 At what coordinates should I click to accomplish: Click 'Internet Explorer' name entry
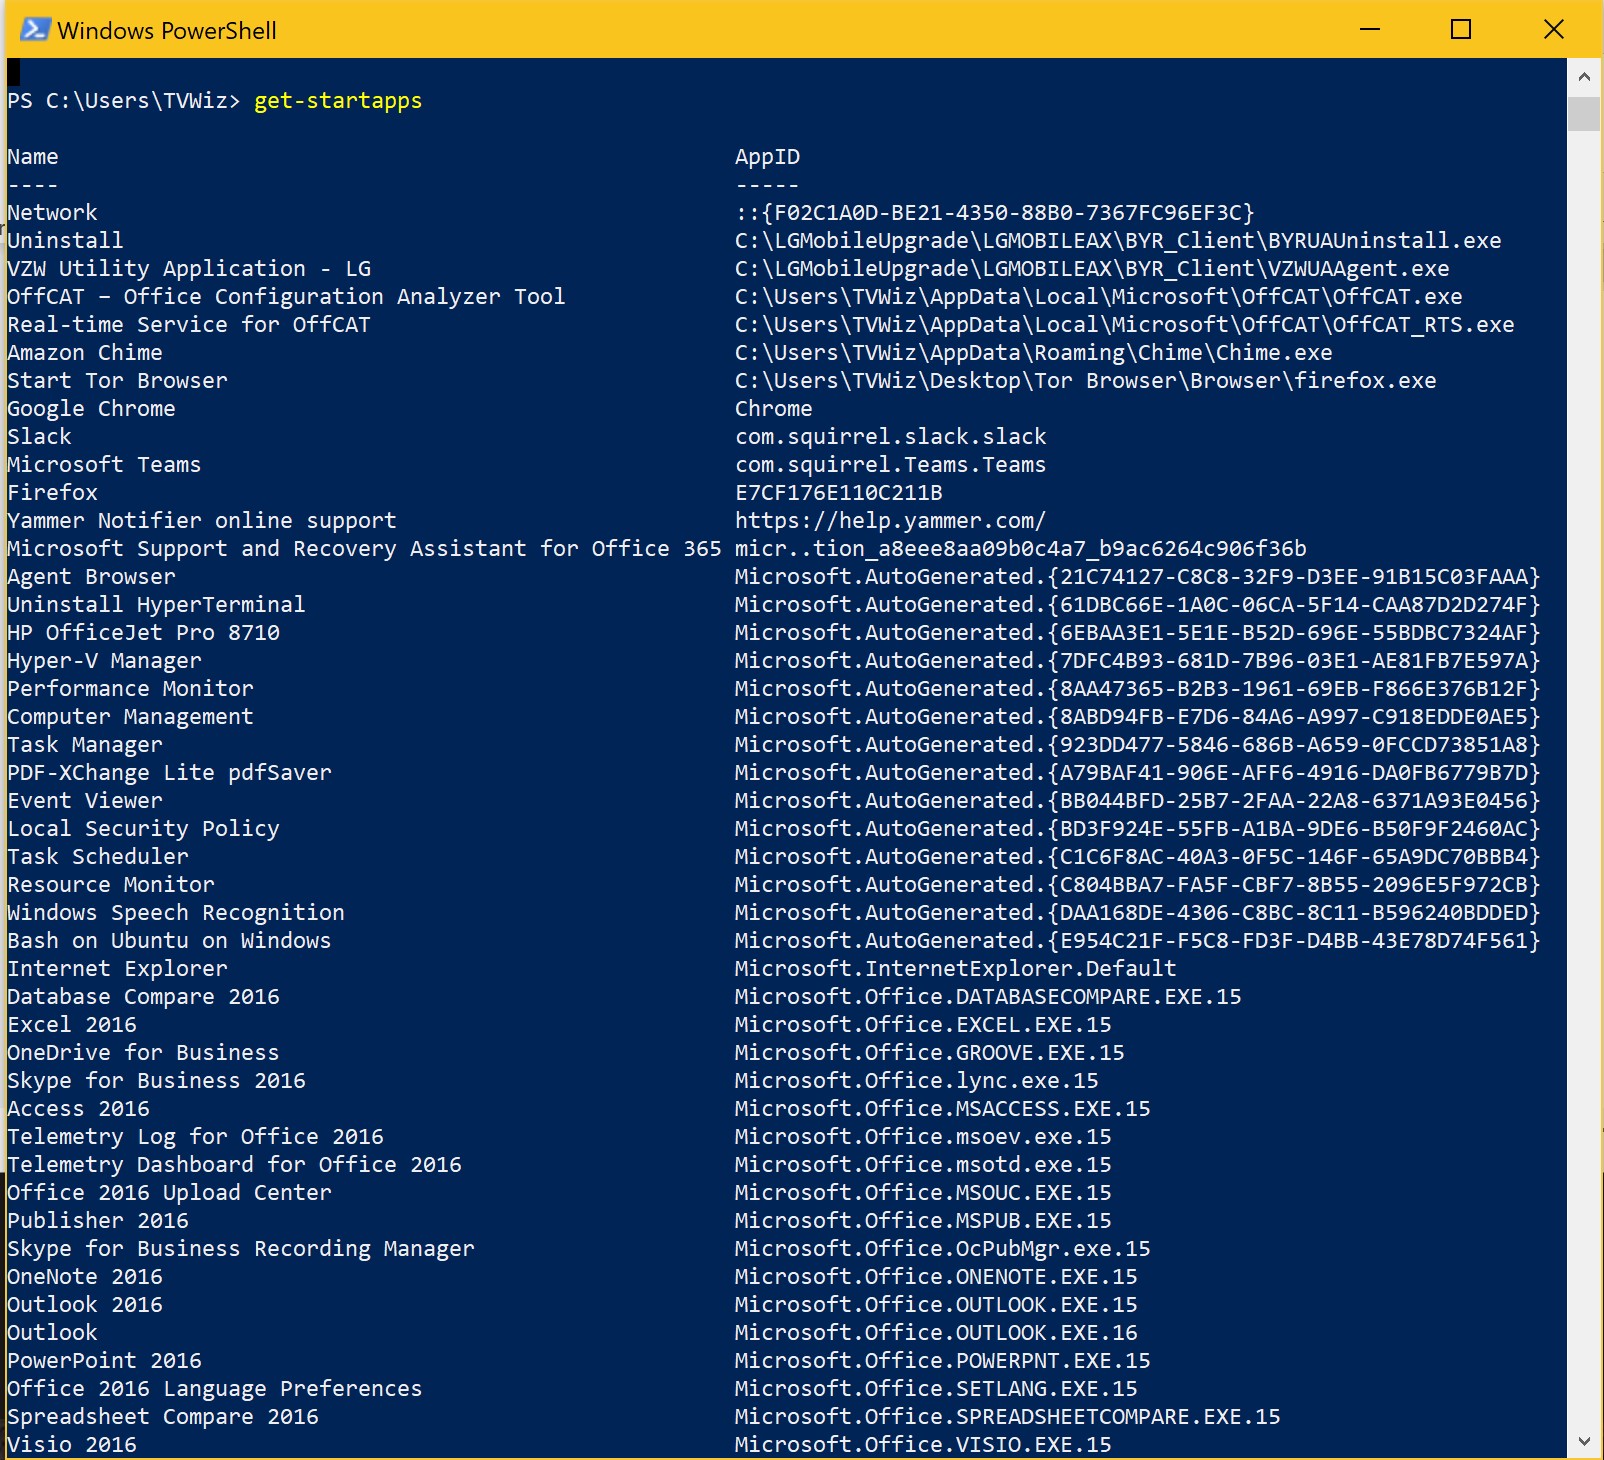(x=118, y=969)
